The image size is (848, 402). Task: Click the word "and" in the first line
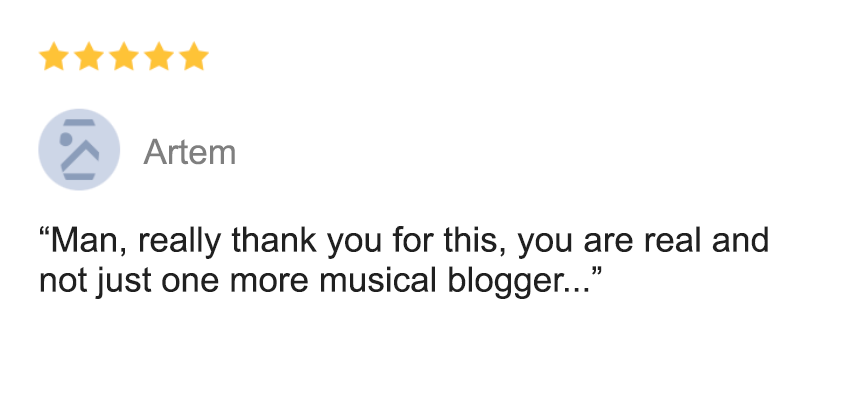coord(745,242)
